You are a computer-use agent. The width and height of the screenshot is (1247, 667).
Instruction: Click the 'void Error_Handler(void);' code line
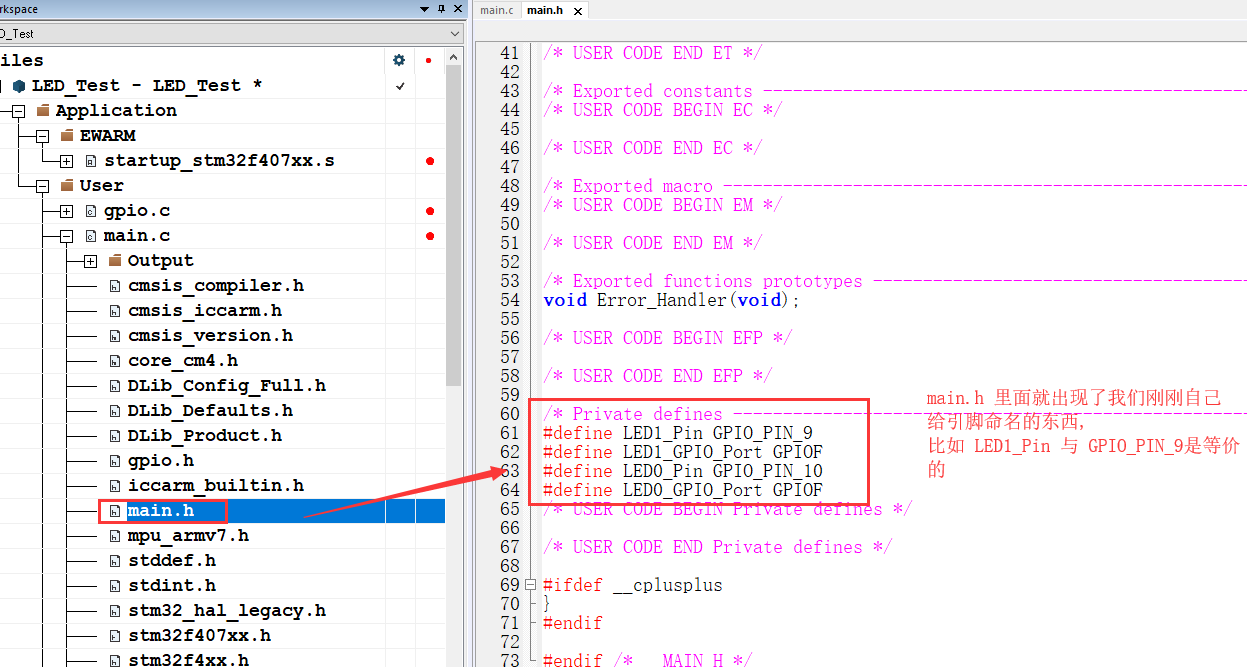[x=672, y=300]
